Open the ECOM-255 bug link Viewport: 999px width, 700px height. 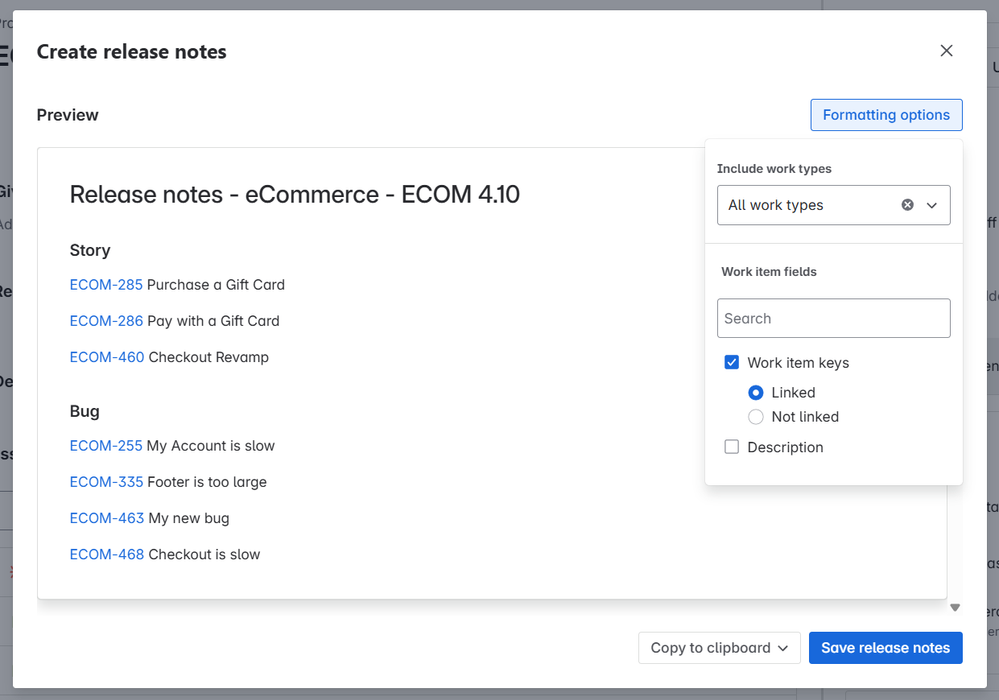(106, 446)
